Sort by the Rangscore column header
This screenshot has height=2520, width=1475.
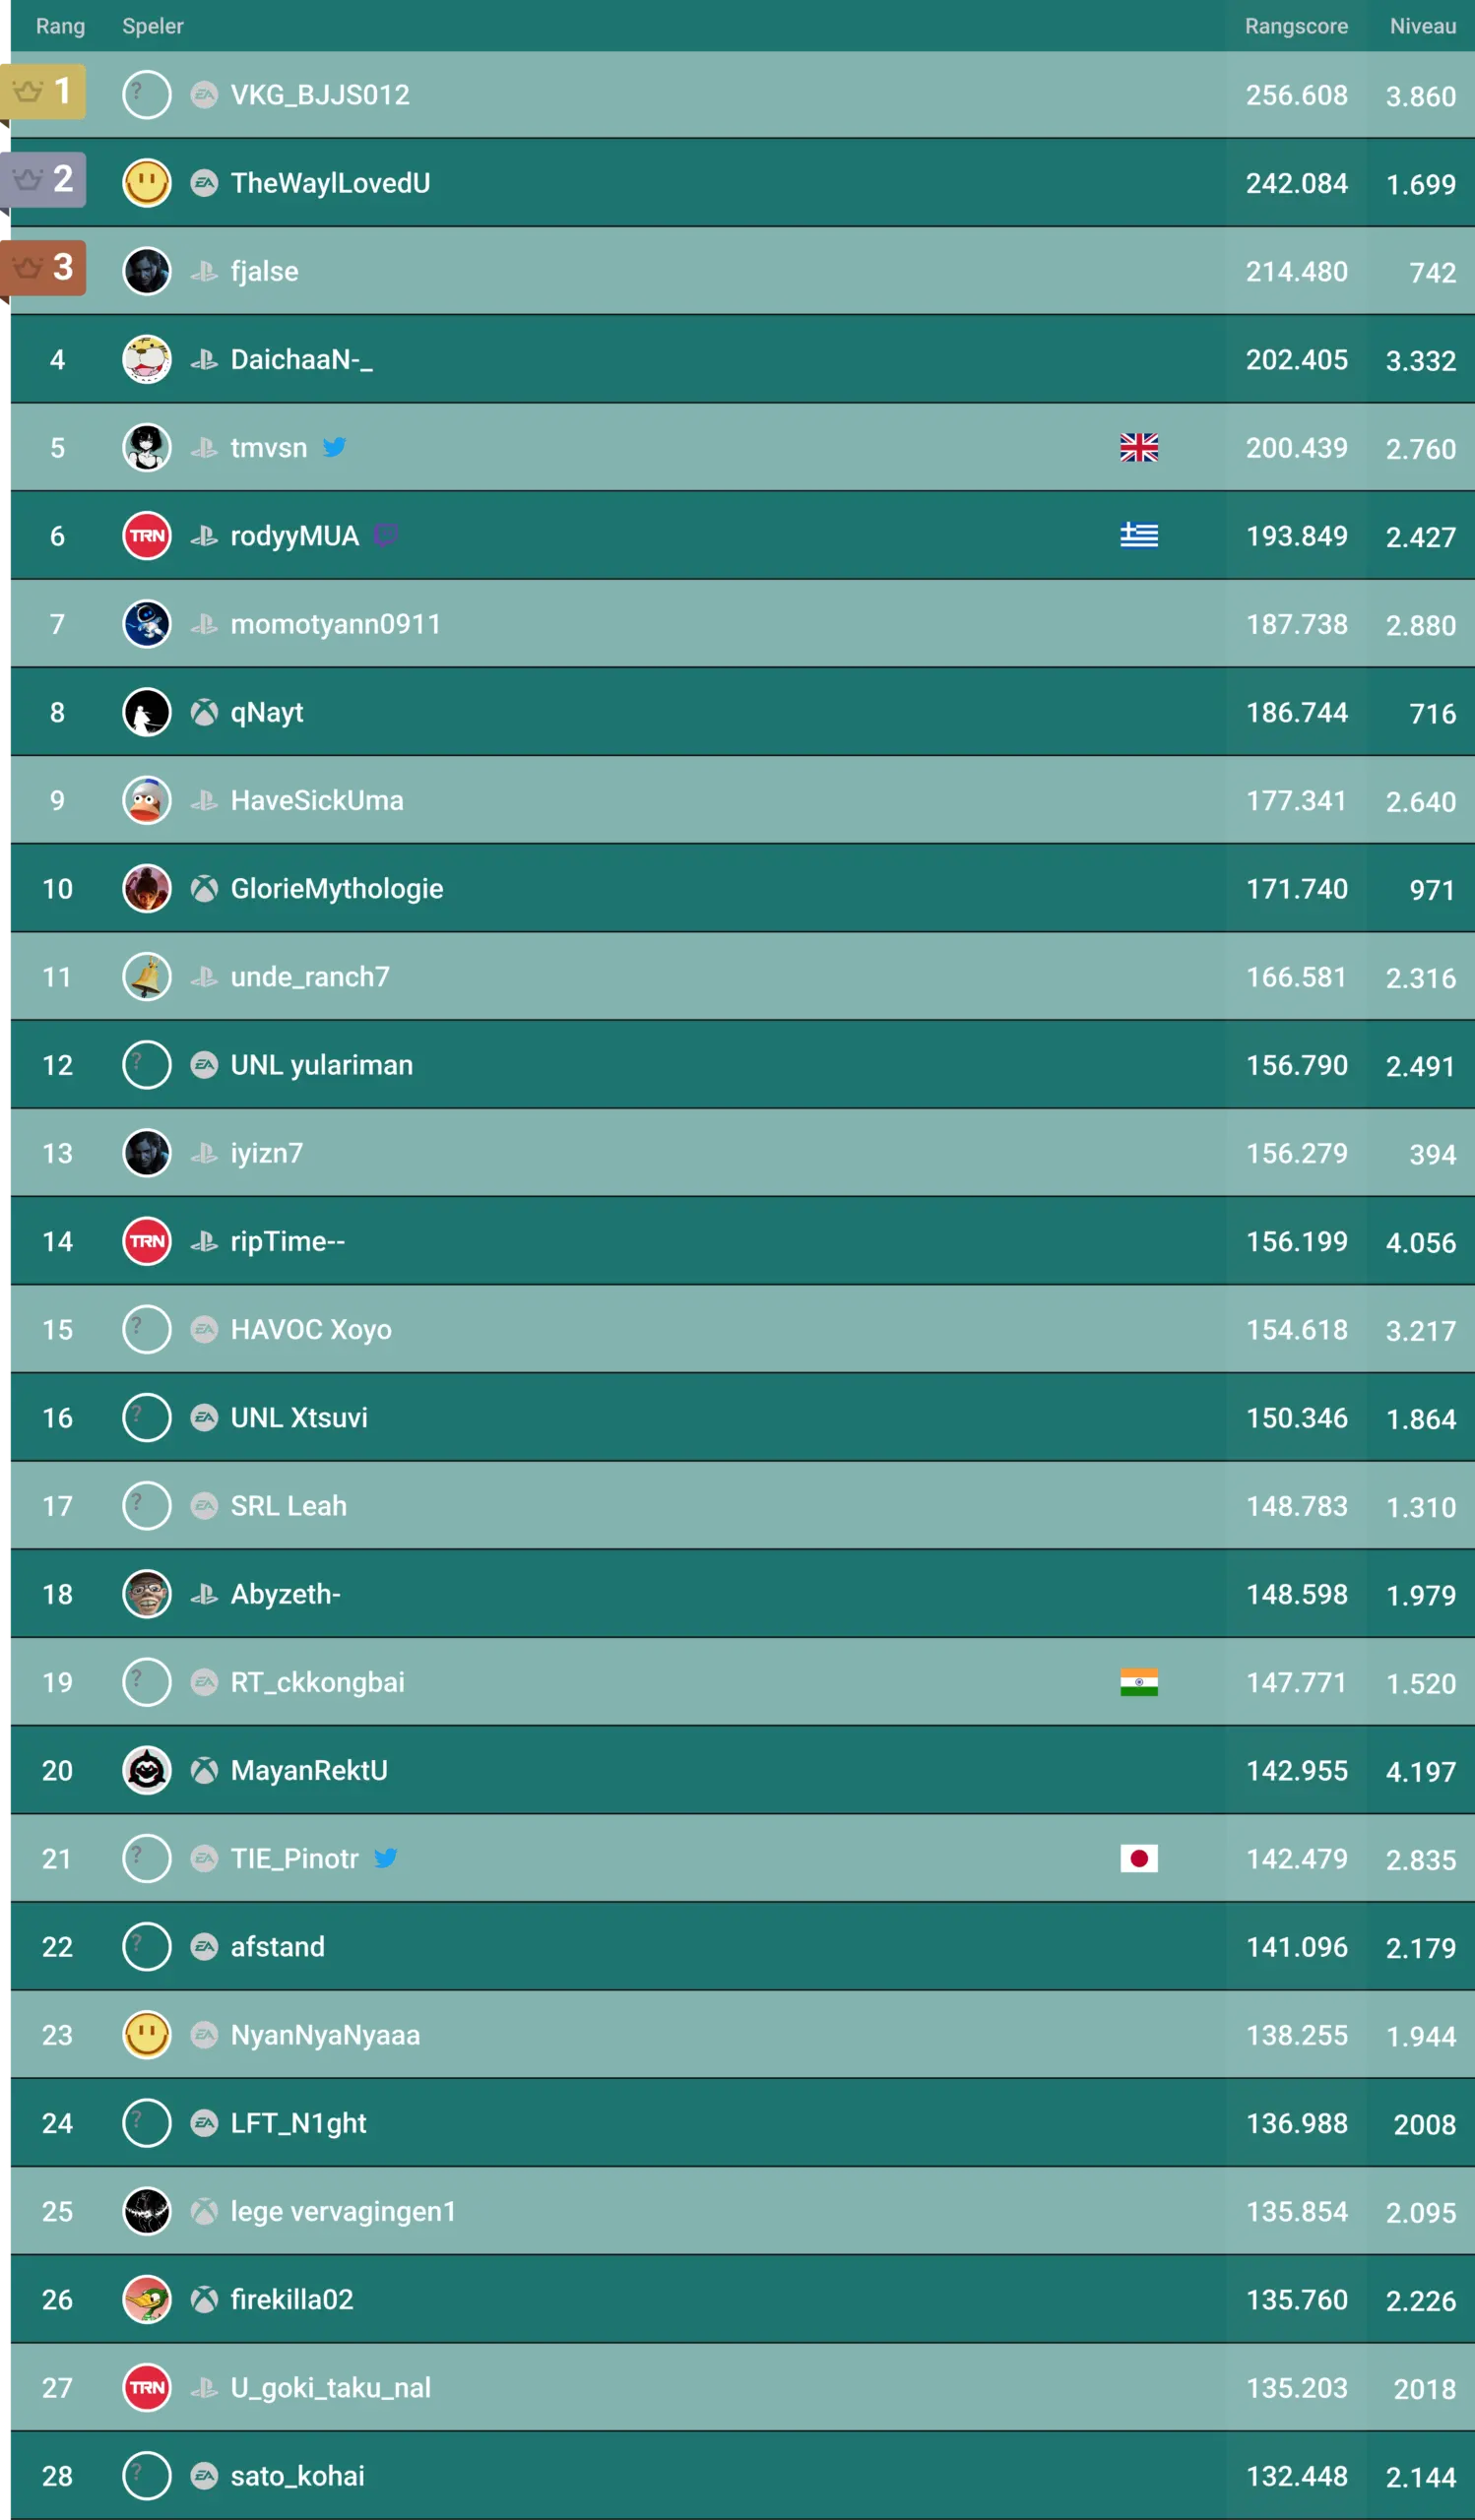point(1295,25)
